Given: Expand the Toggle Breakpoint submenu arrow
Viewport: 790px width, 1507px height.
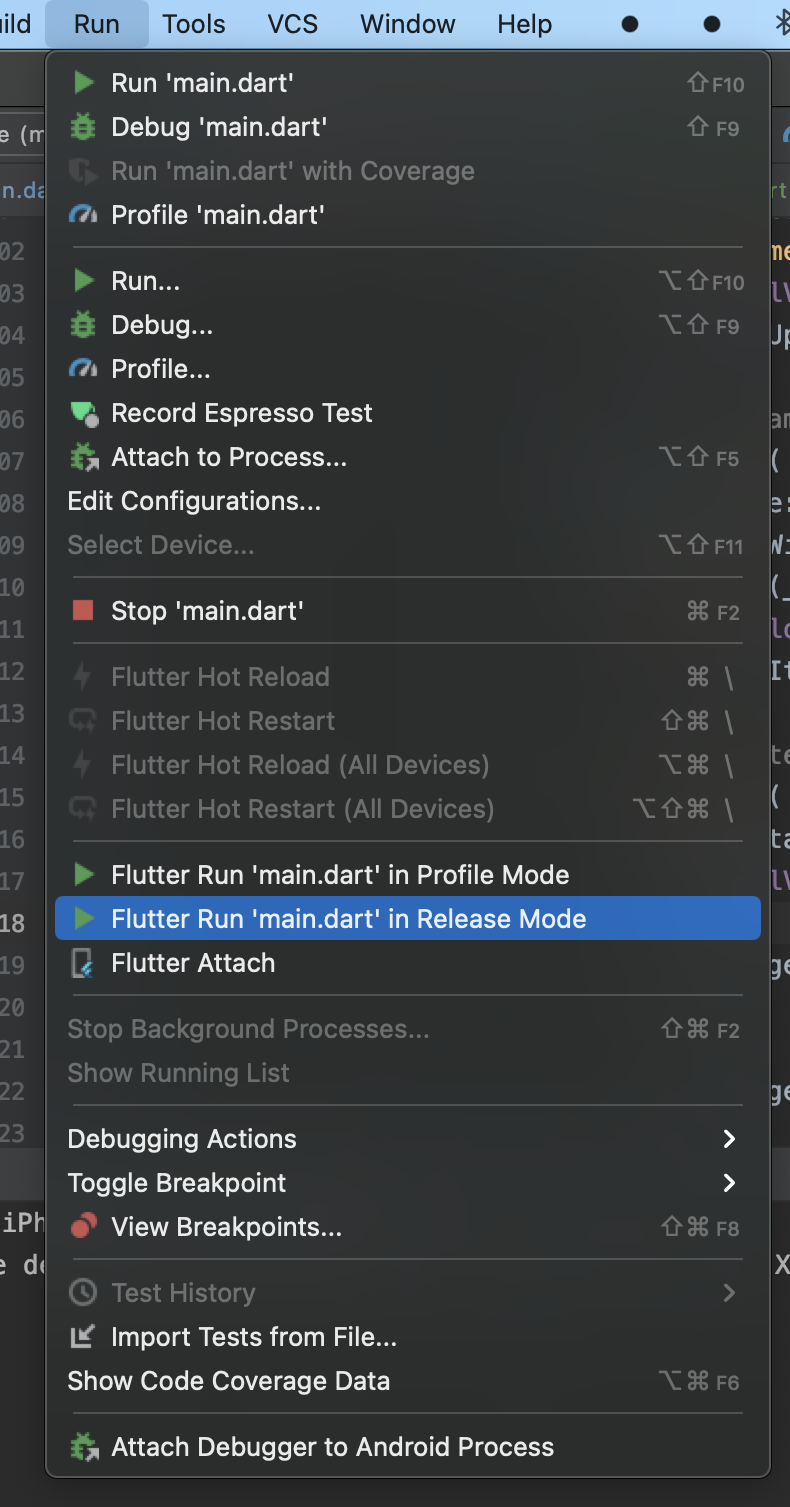Looking at the screenshot, I should 729,1183.
